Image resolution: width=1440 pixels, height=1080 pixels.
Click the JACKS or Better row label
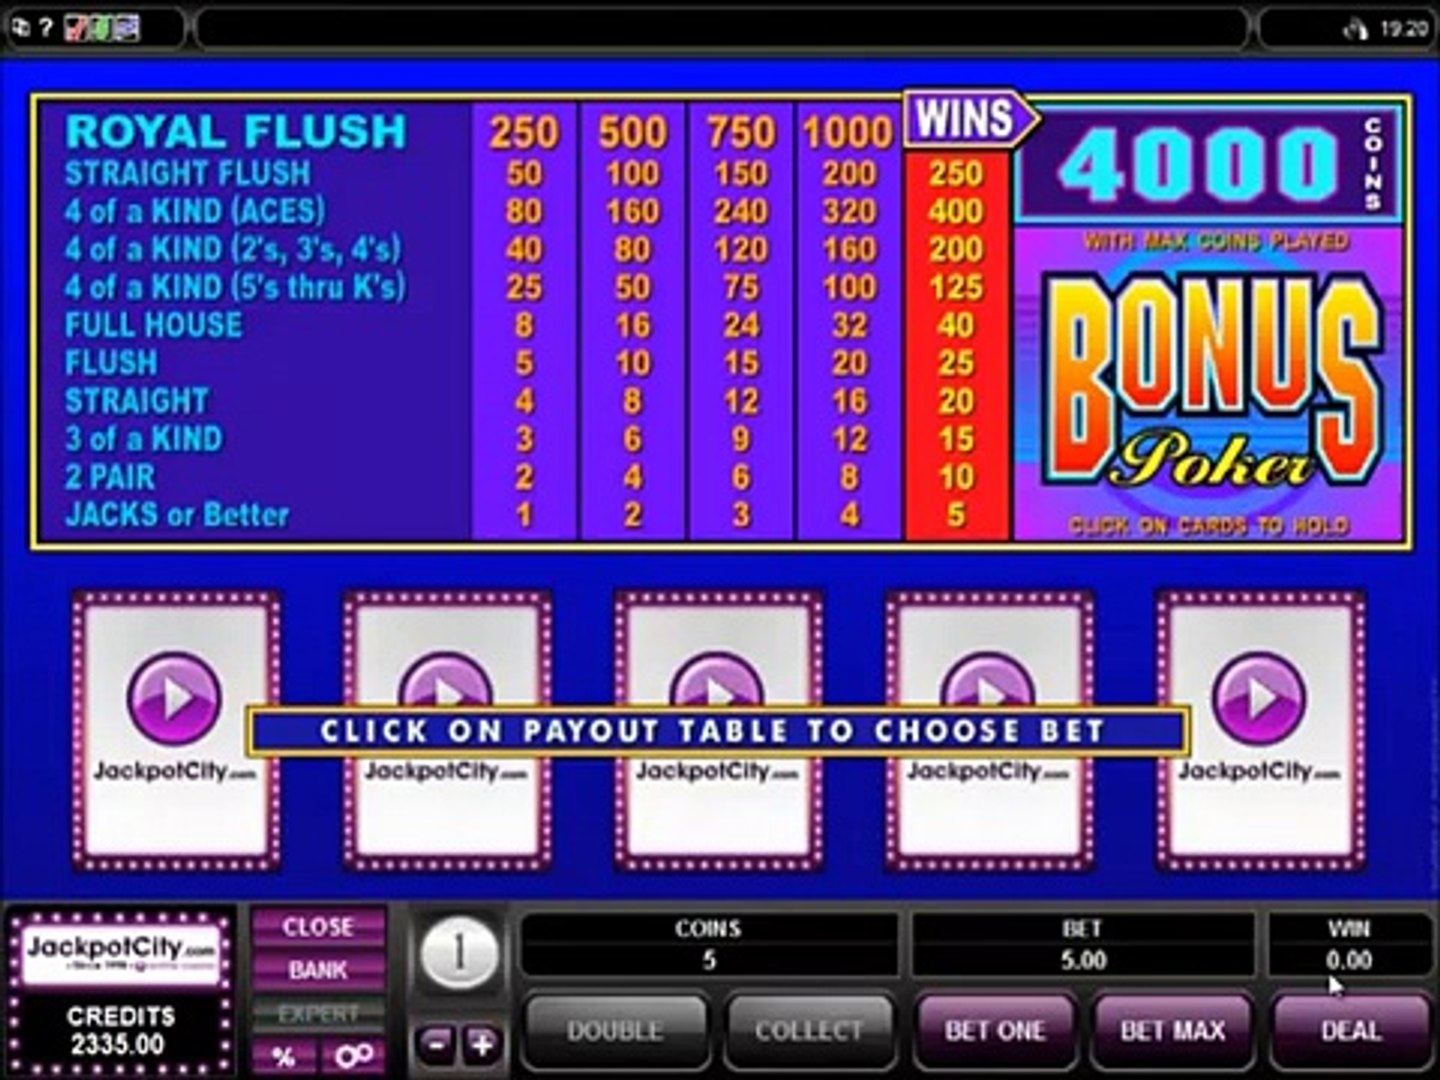[x=177, y=515]
